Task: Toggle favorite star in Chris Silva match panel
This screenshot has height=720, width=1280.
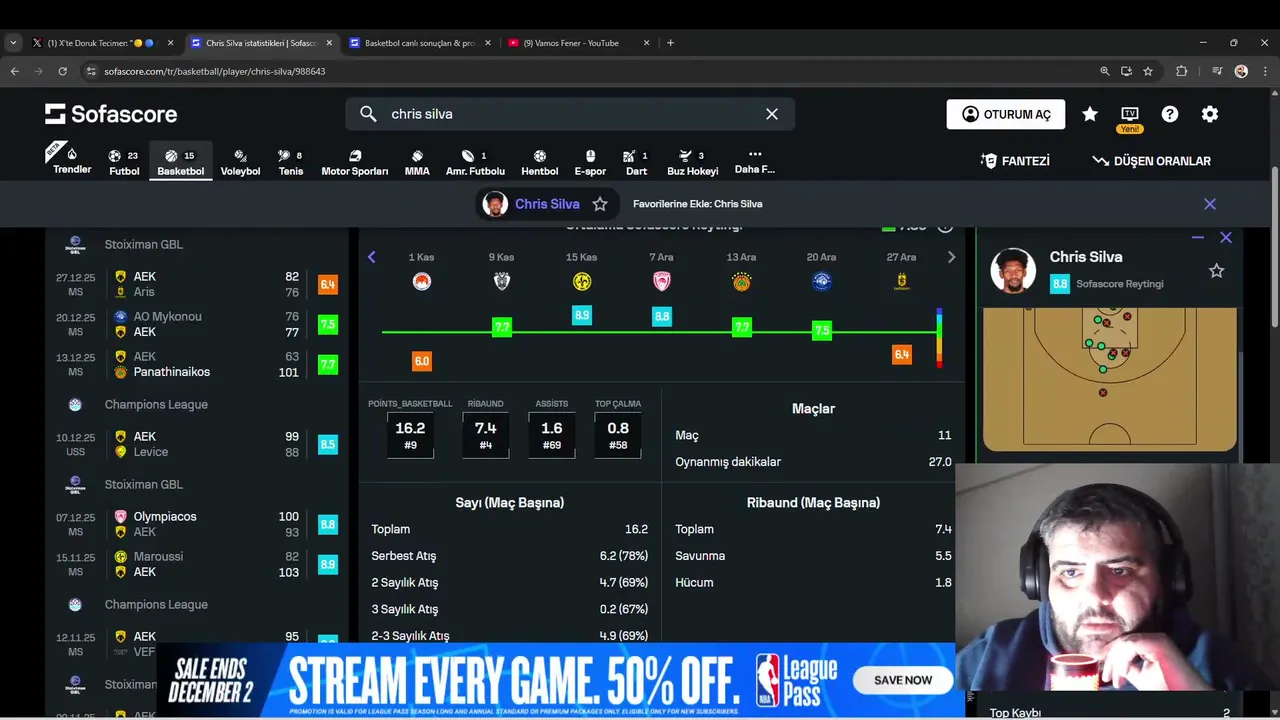Action: tap(1216, 270)
